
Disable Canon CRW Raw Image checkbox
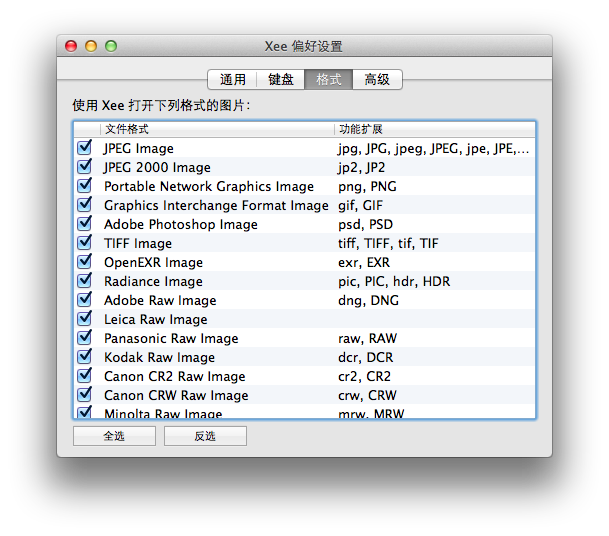[x=84, y=395]
